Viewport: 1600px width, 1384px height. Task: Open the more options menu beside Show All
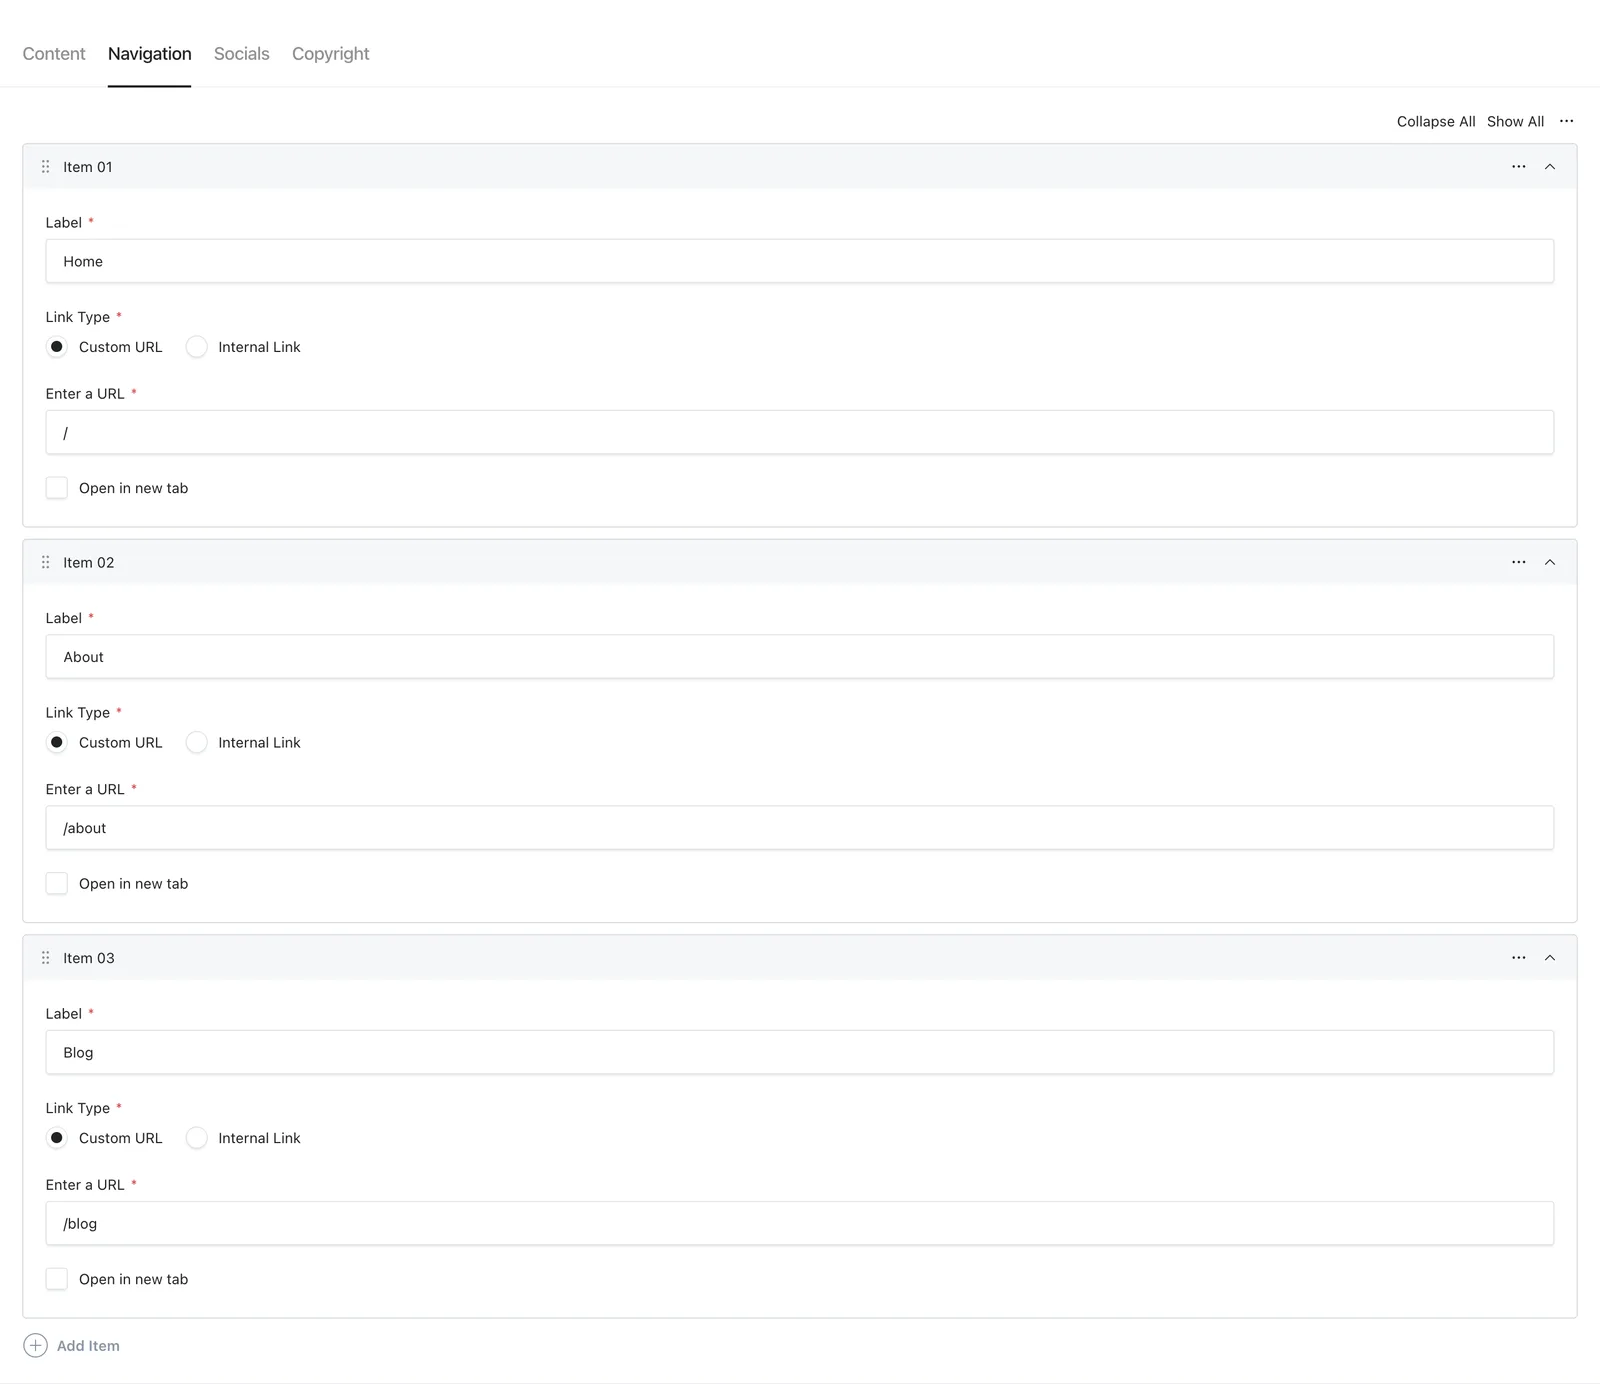pyautogui.click(x=1566, y=121)
